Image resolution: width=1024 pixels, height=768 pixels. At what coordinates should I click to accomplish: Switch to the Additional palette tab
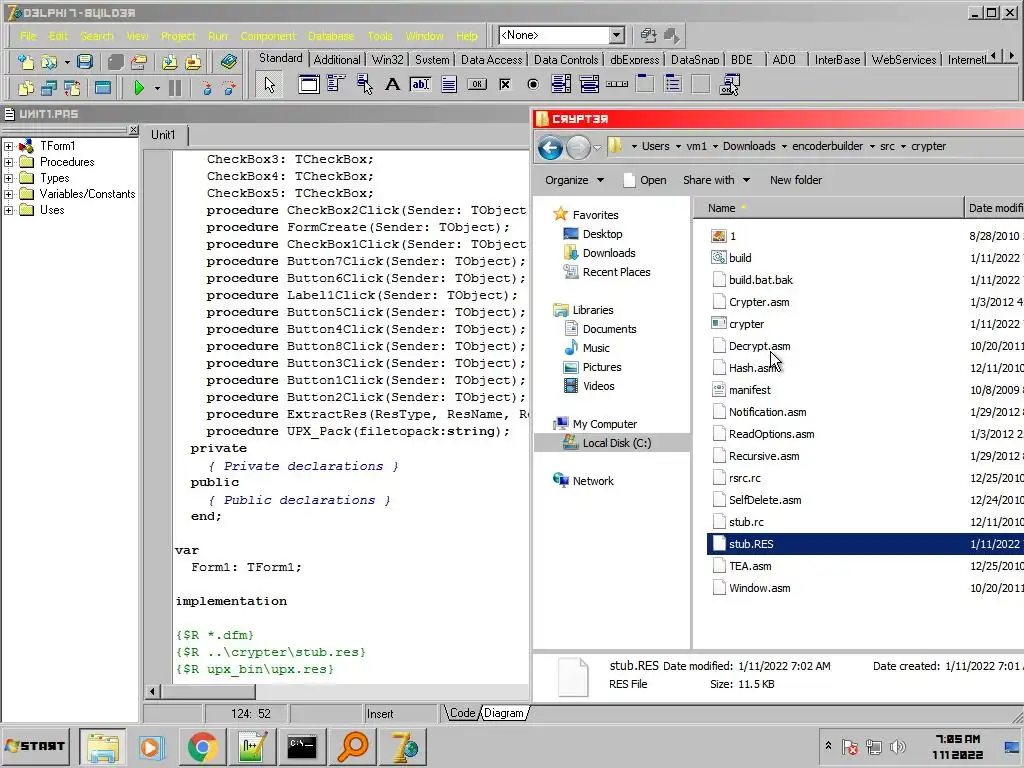coord(337,59)
